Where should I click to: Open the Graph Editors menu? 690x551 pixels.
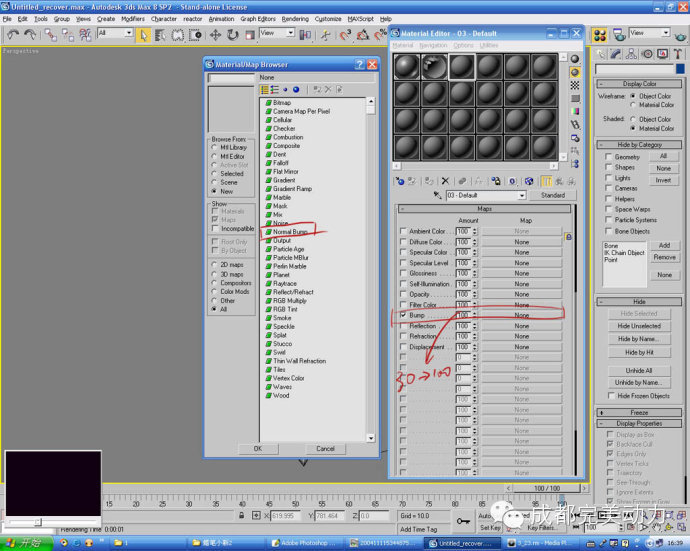click(x=258, y=19)
